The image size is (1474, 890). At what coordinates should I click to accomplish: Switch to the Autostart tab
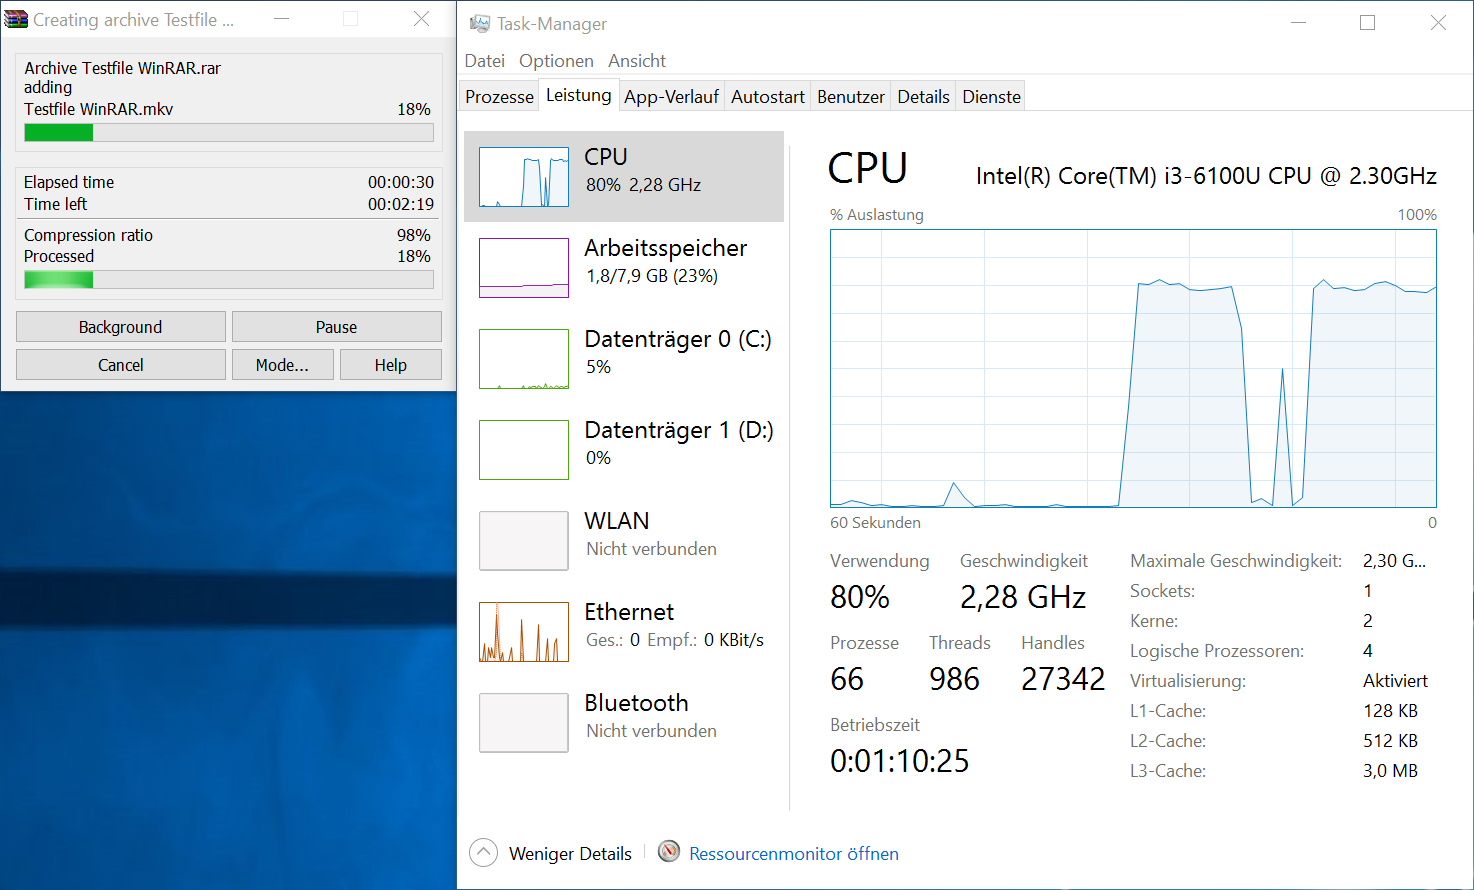(x=768, y=97)
